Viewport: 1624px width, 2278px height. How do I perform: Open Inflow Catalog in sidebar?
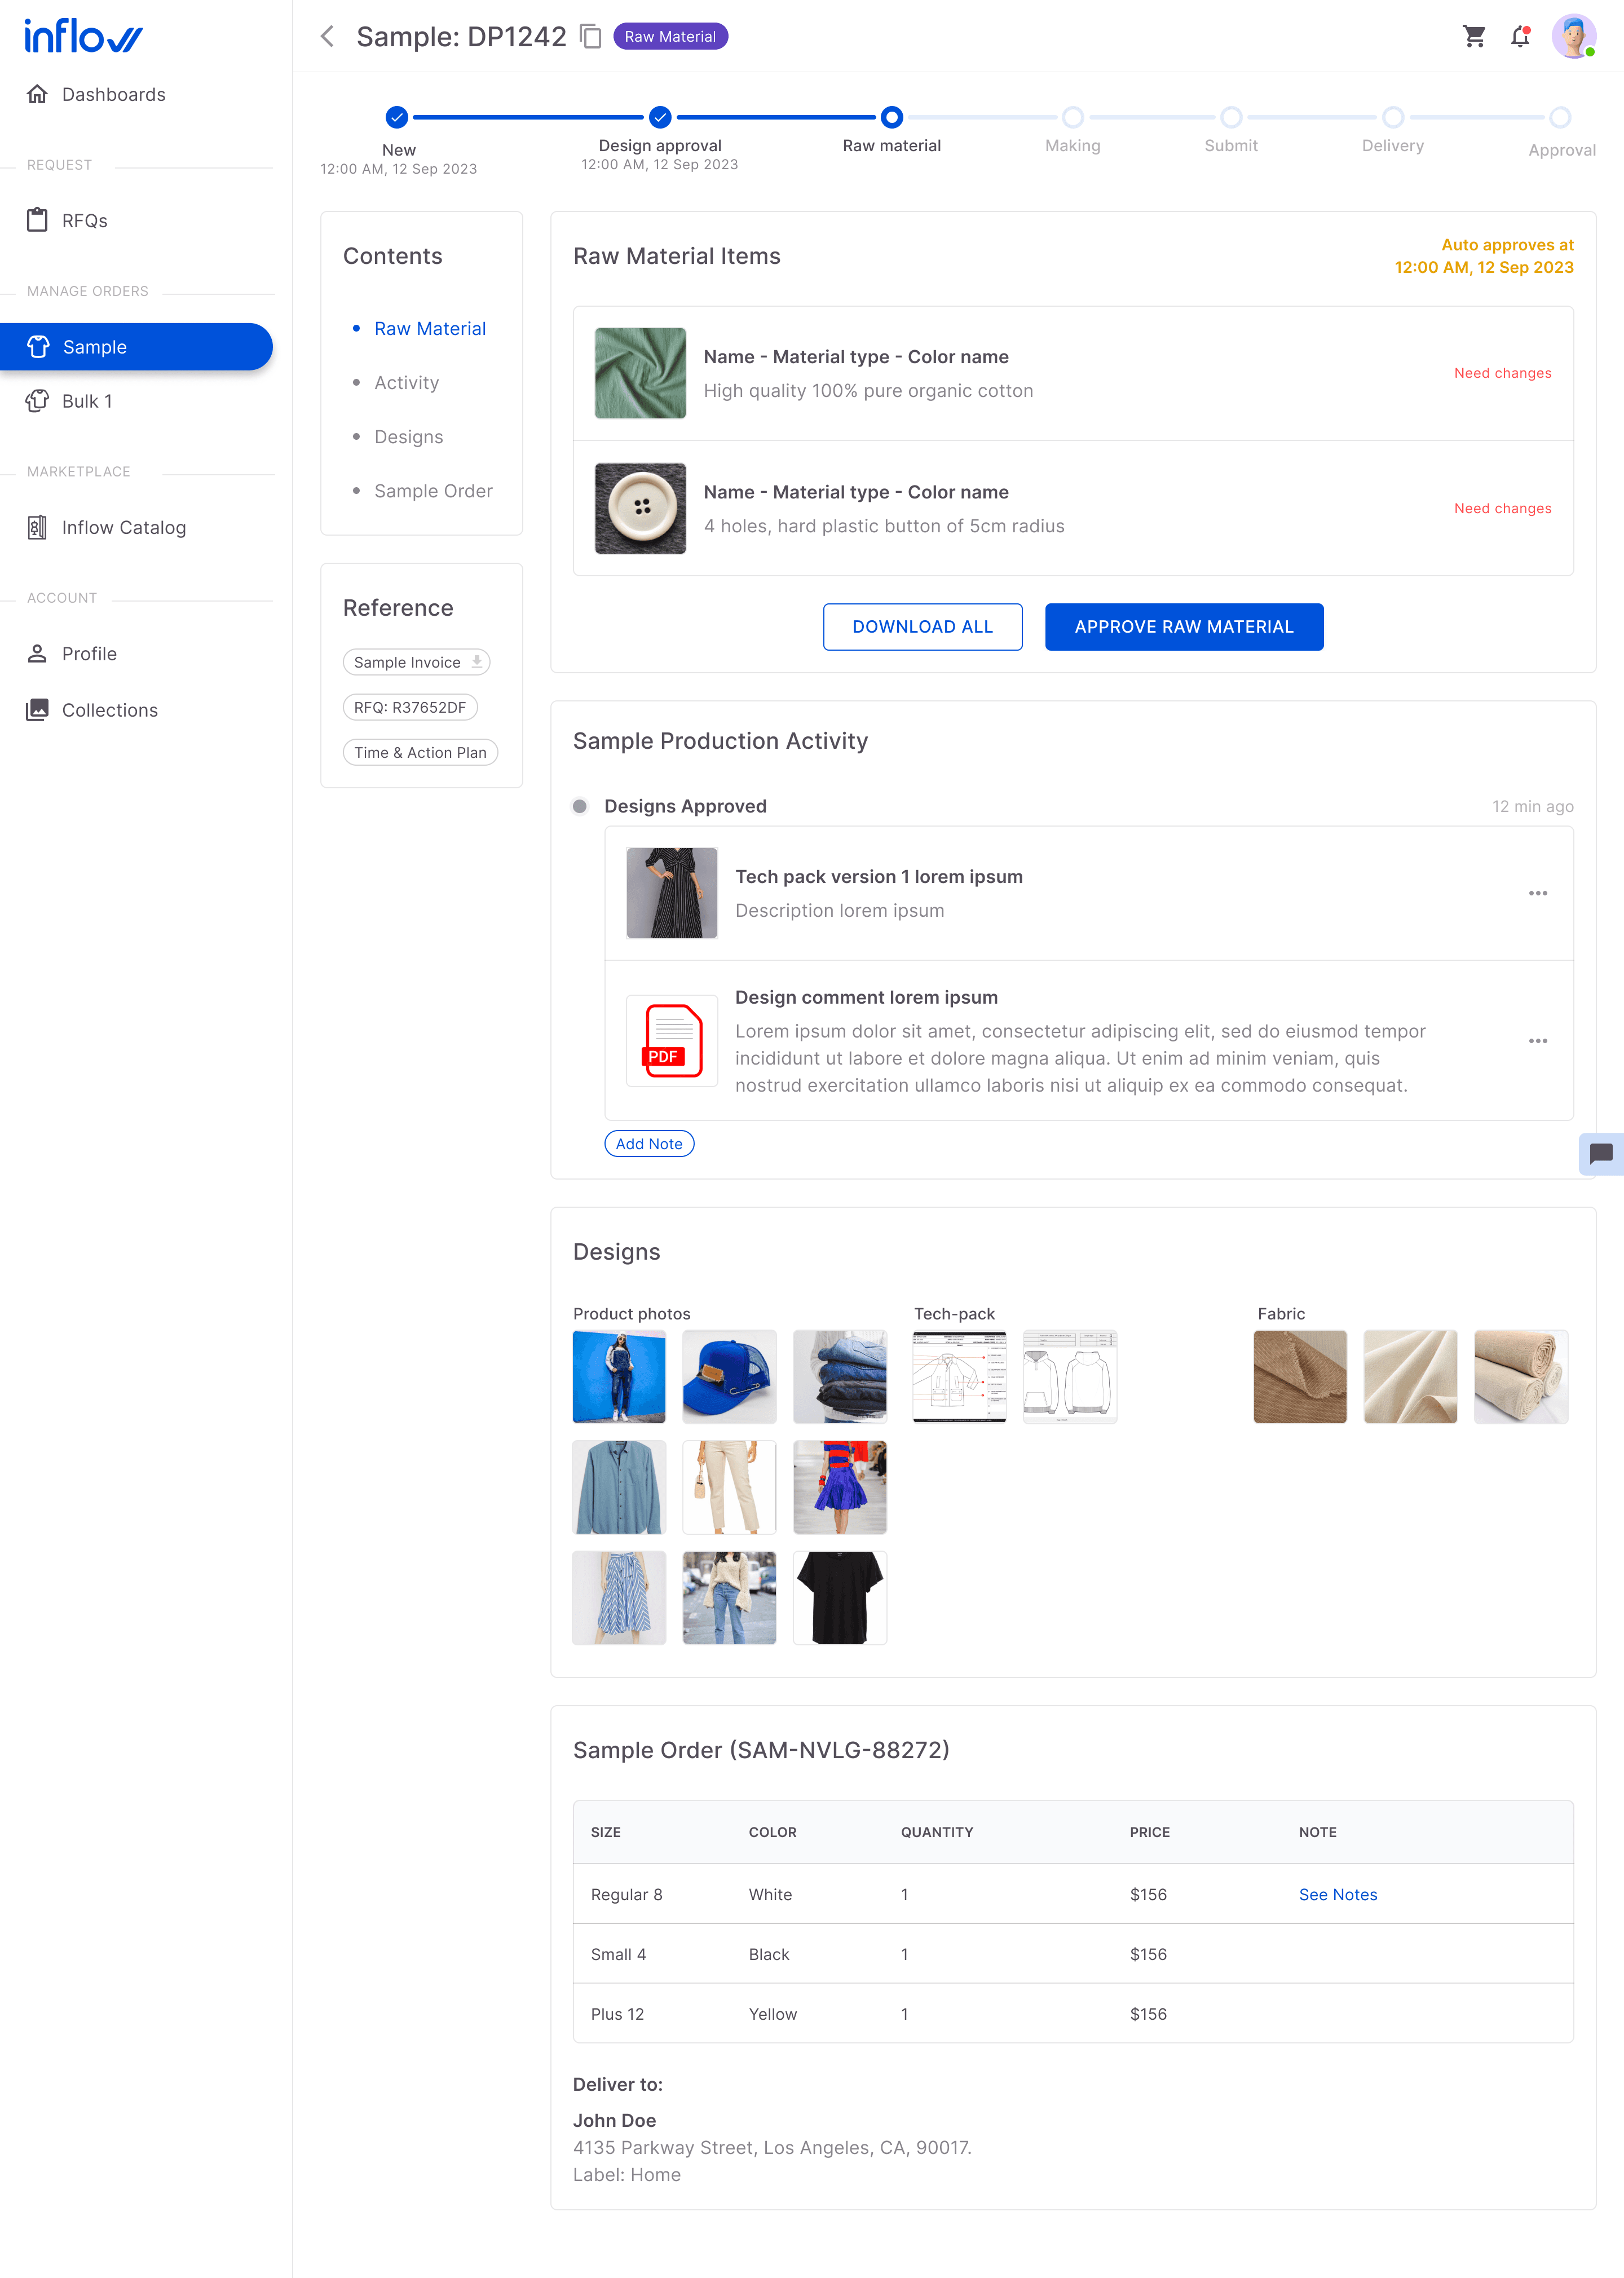pyautogui.click(x=123, y=527)
